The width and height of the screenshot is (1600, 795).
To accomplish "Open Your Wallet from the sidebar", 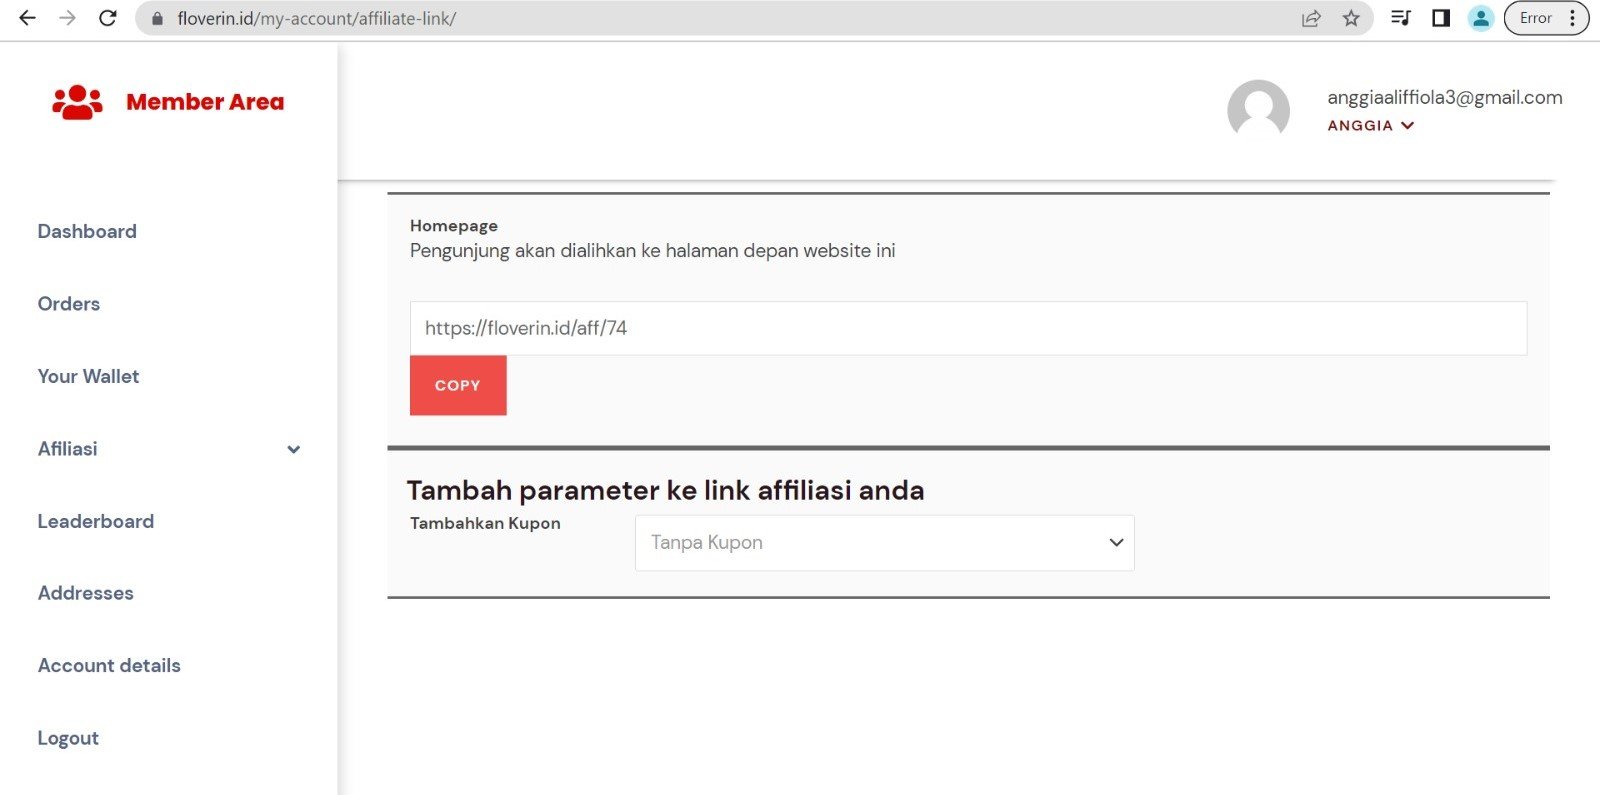I will pos(88,376).
